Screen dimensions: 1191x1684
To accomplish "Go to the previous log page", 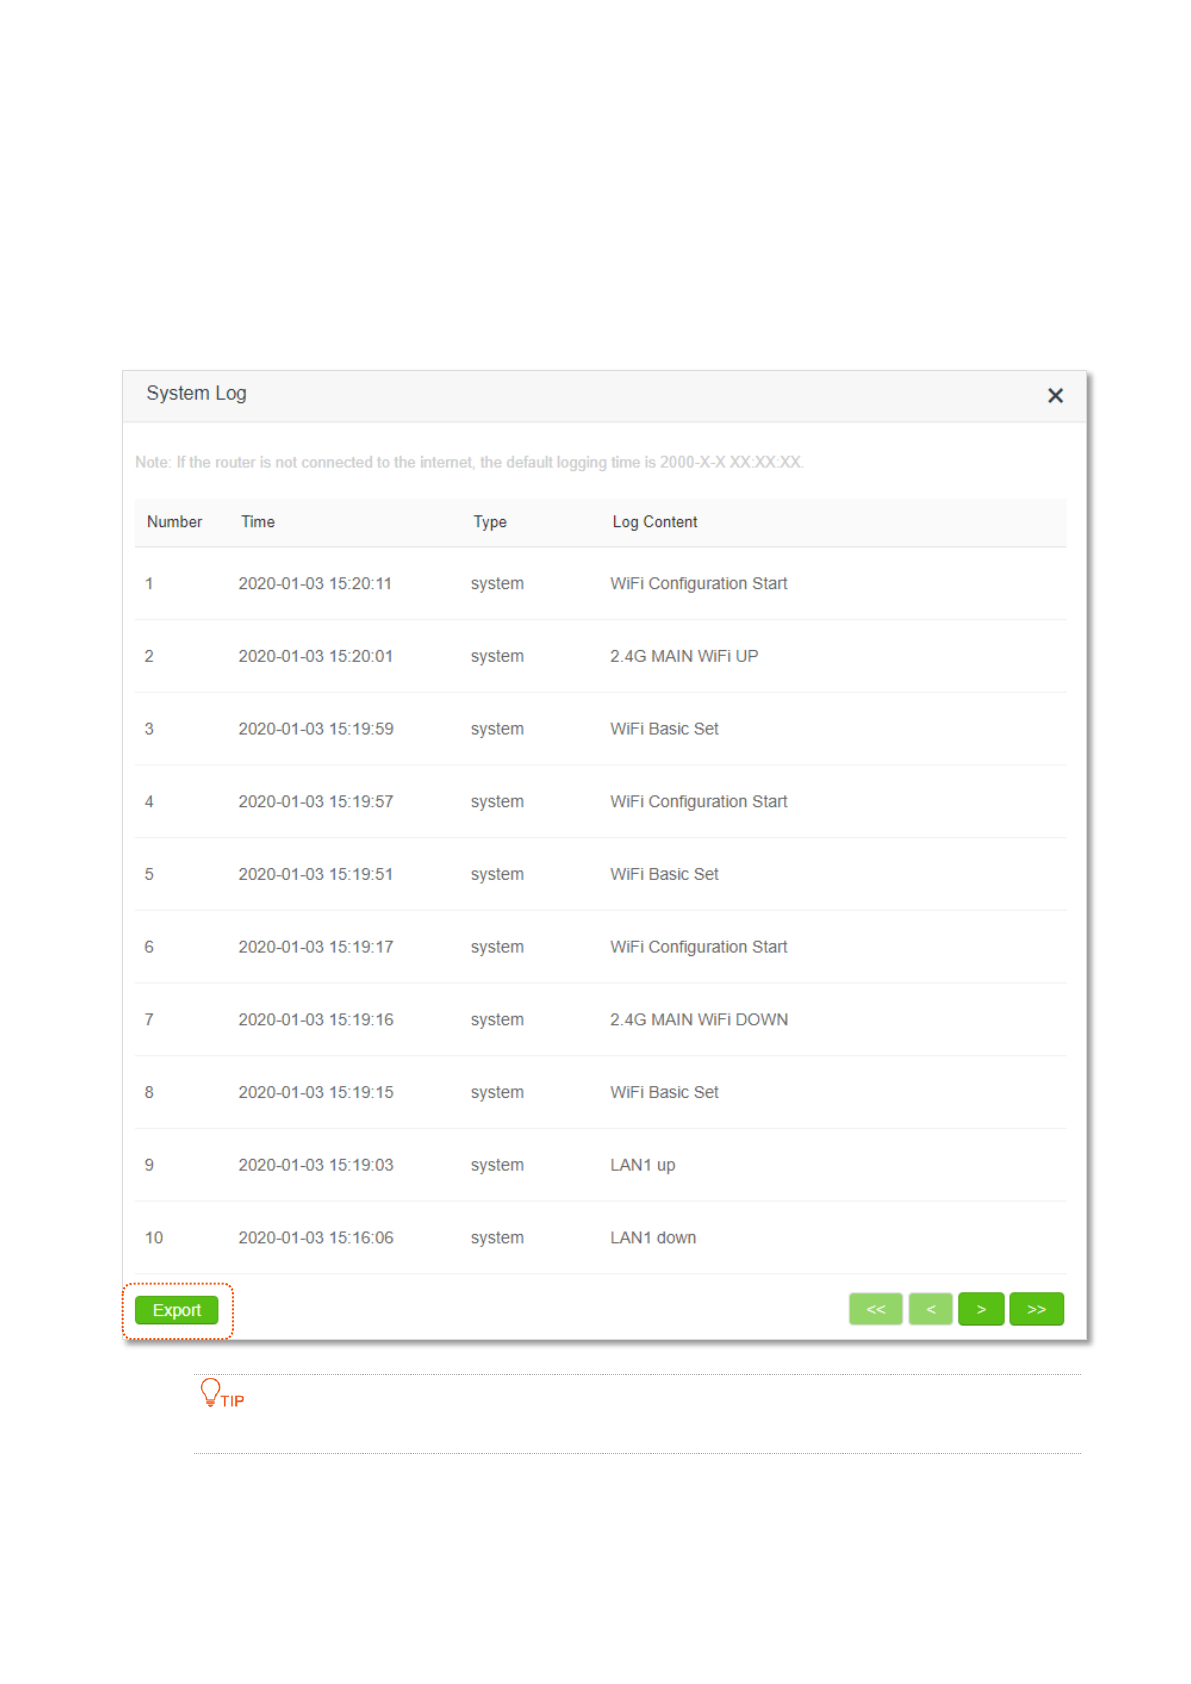I will 930,1309.
